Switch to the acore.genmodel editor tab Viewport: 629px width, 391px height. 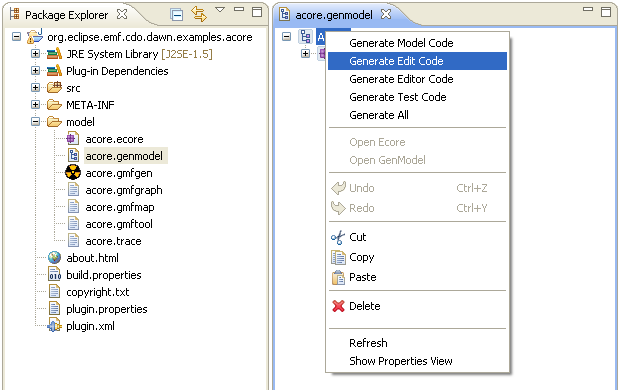(334, 15)
